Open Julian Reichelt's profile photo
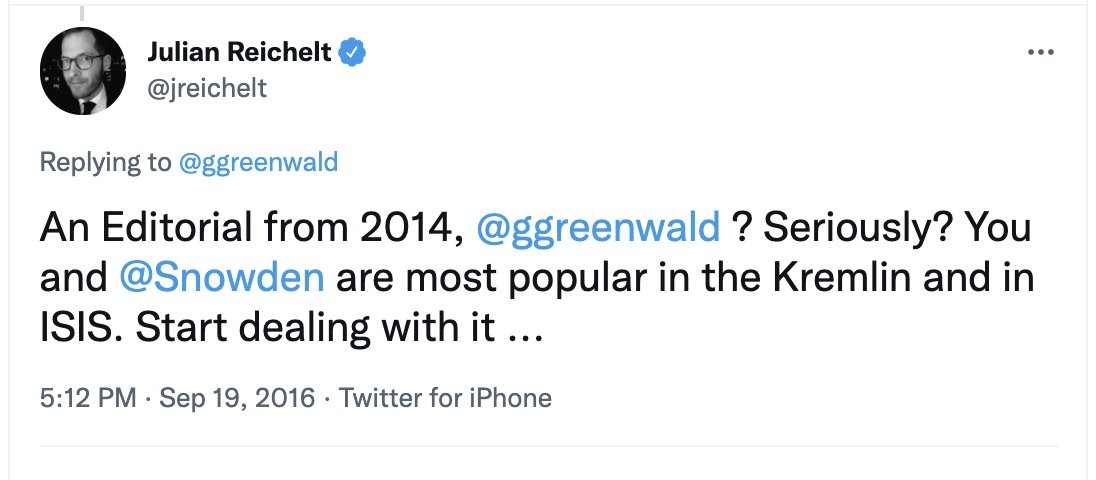 [x=82, y=70]
